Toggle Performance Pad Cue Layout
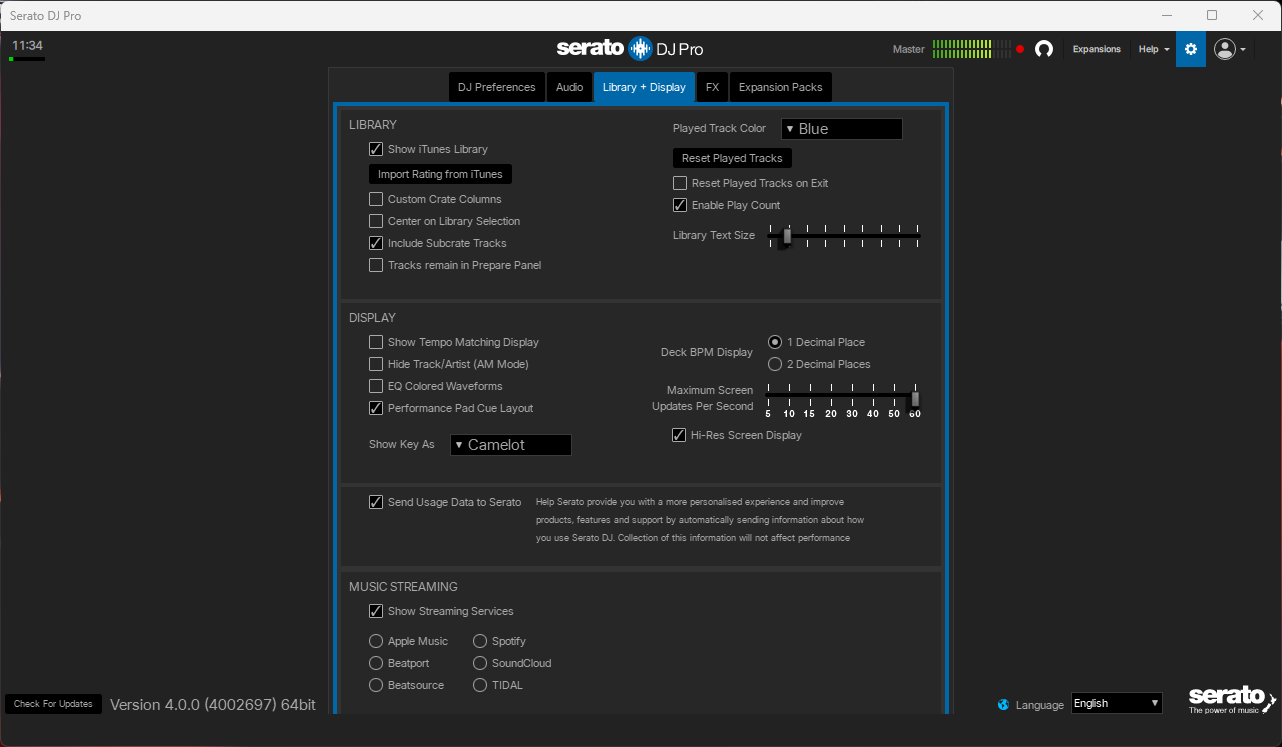The height and width of the screenshot is (747, 1282). click(376, 408)
